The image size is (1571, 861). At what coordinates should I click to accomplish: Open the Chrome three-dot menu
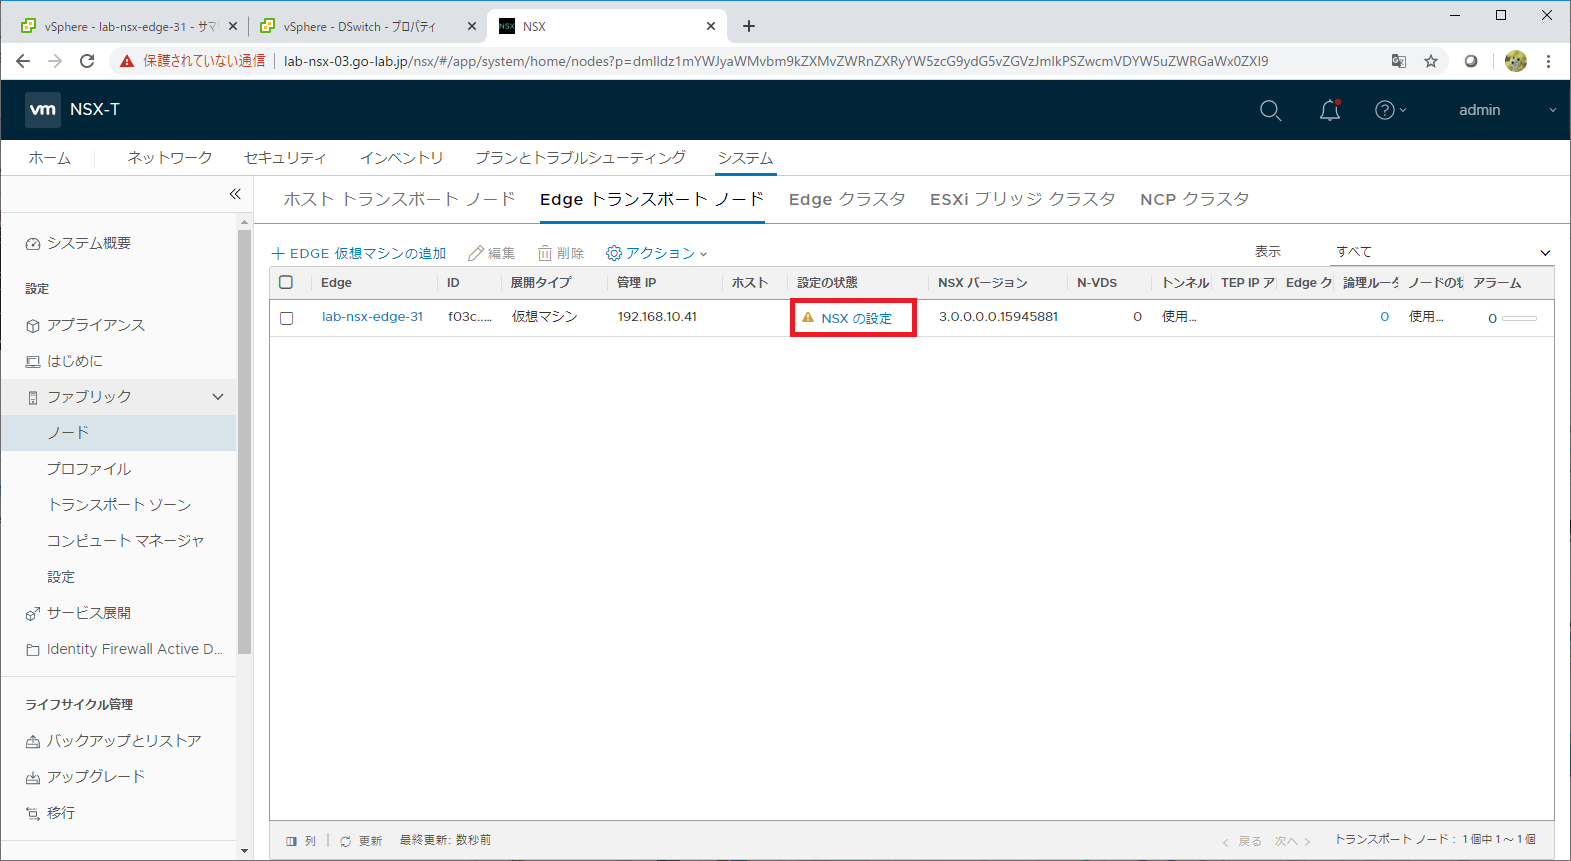click(1548, 61)
